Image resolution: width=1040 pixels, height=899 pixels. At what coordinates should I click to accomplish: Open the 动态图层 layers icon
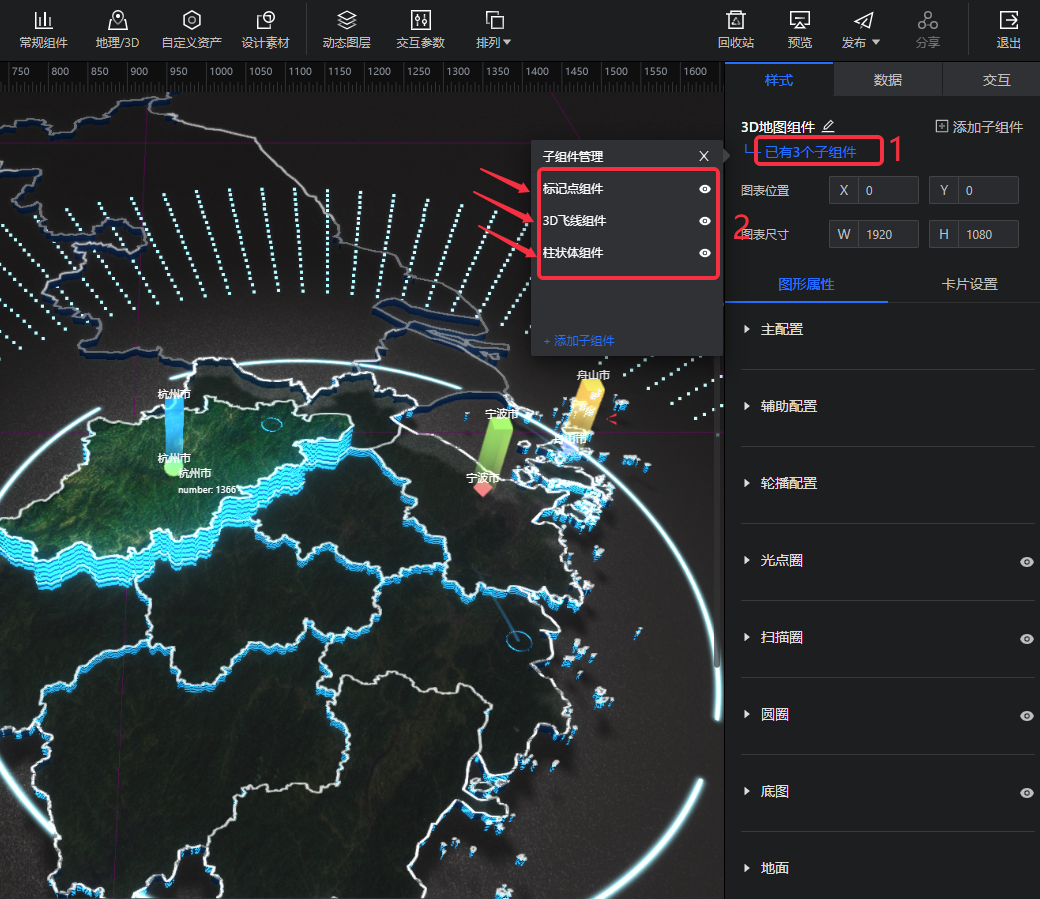346,21
